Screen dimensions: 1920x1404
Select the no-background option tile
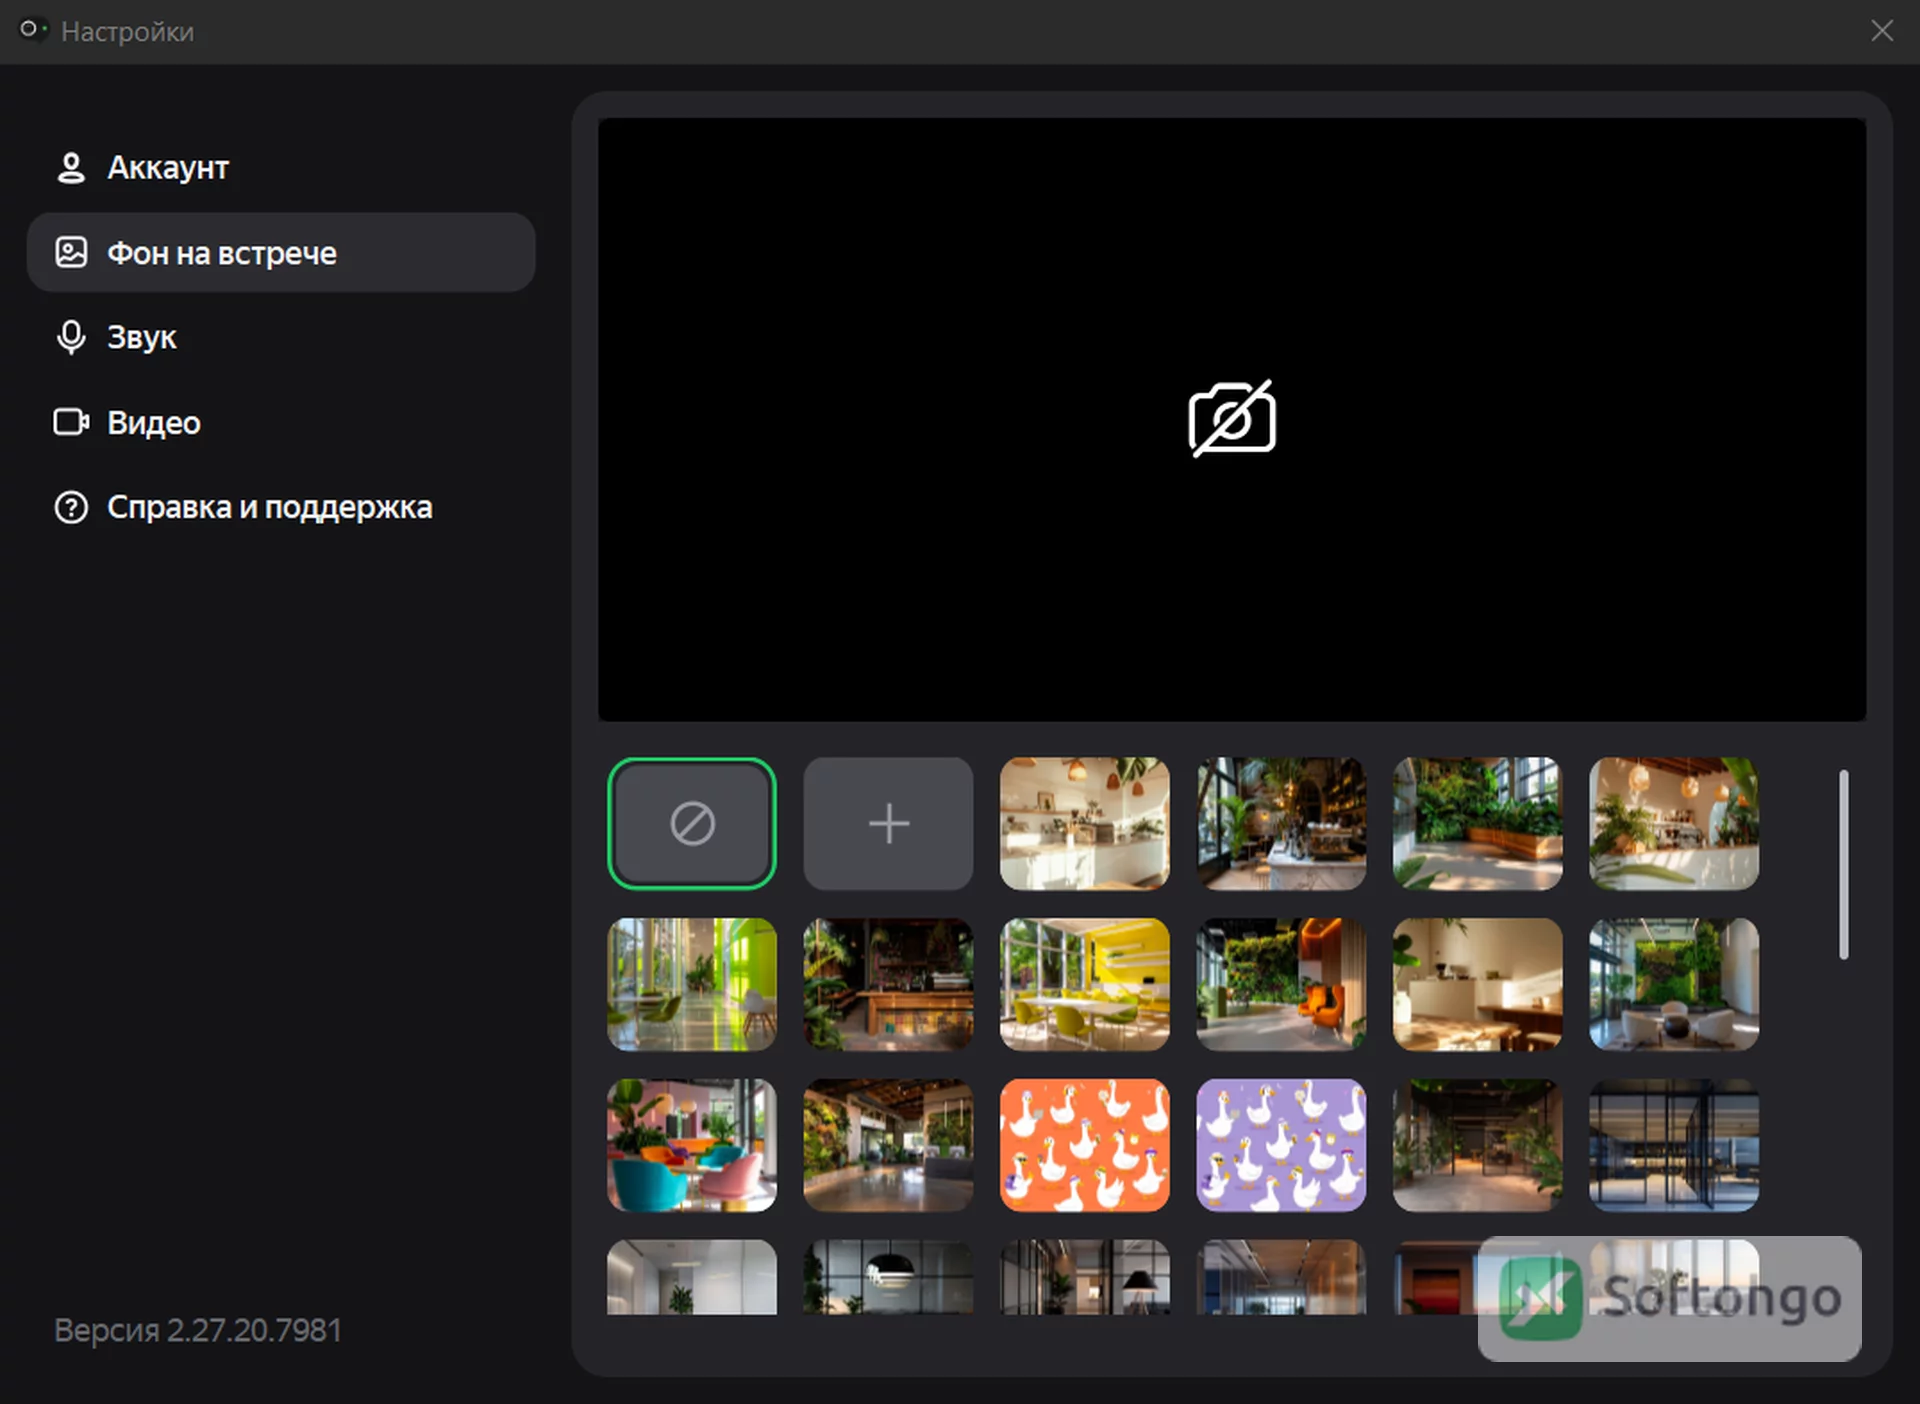(692, 824)
